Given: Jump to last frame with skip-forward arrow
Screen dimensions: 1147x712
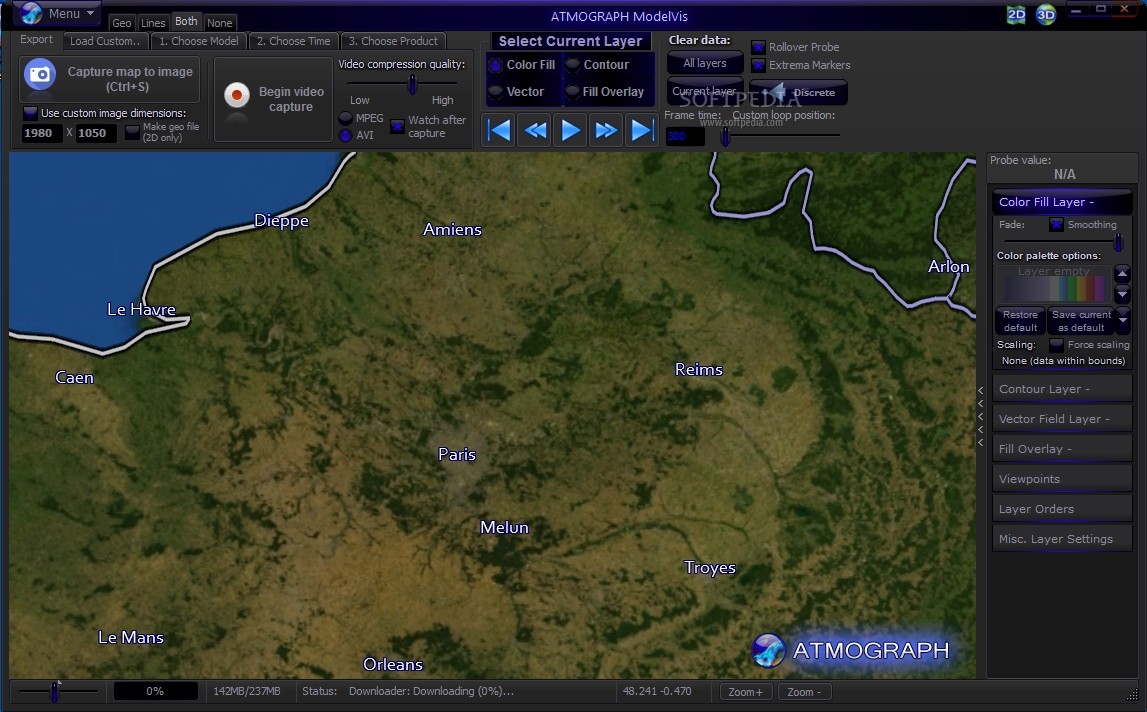Looking at the screenshot, I should click(642, 131).
